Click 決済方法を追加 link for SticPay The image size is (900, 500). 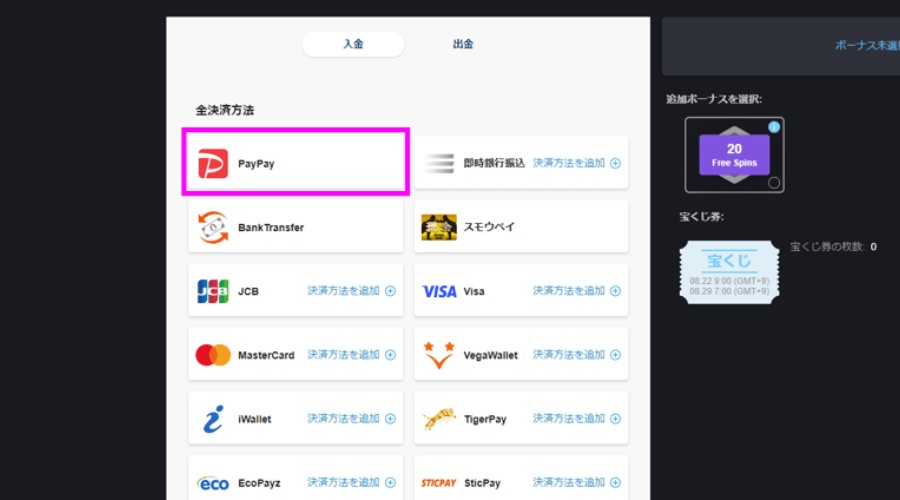(x=569, y=482)
